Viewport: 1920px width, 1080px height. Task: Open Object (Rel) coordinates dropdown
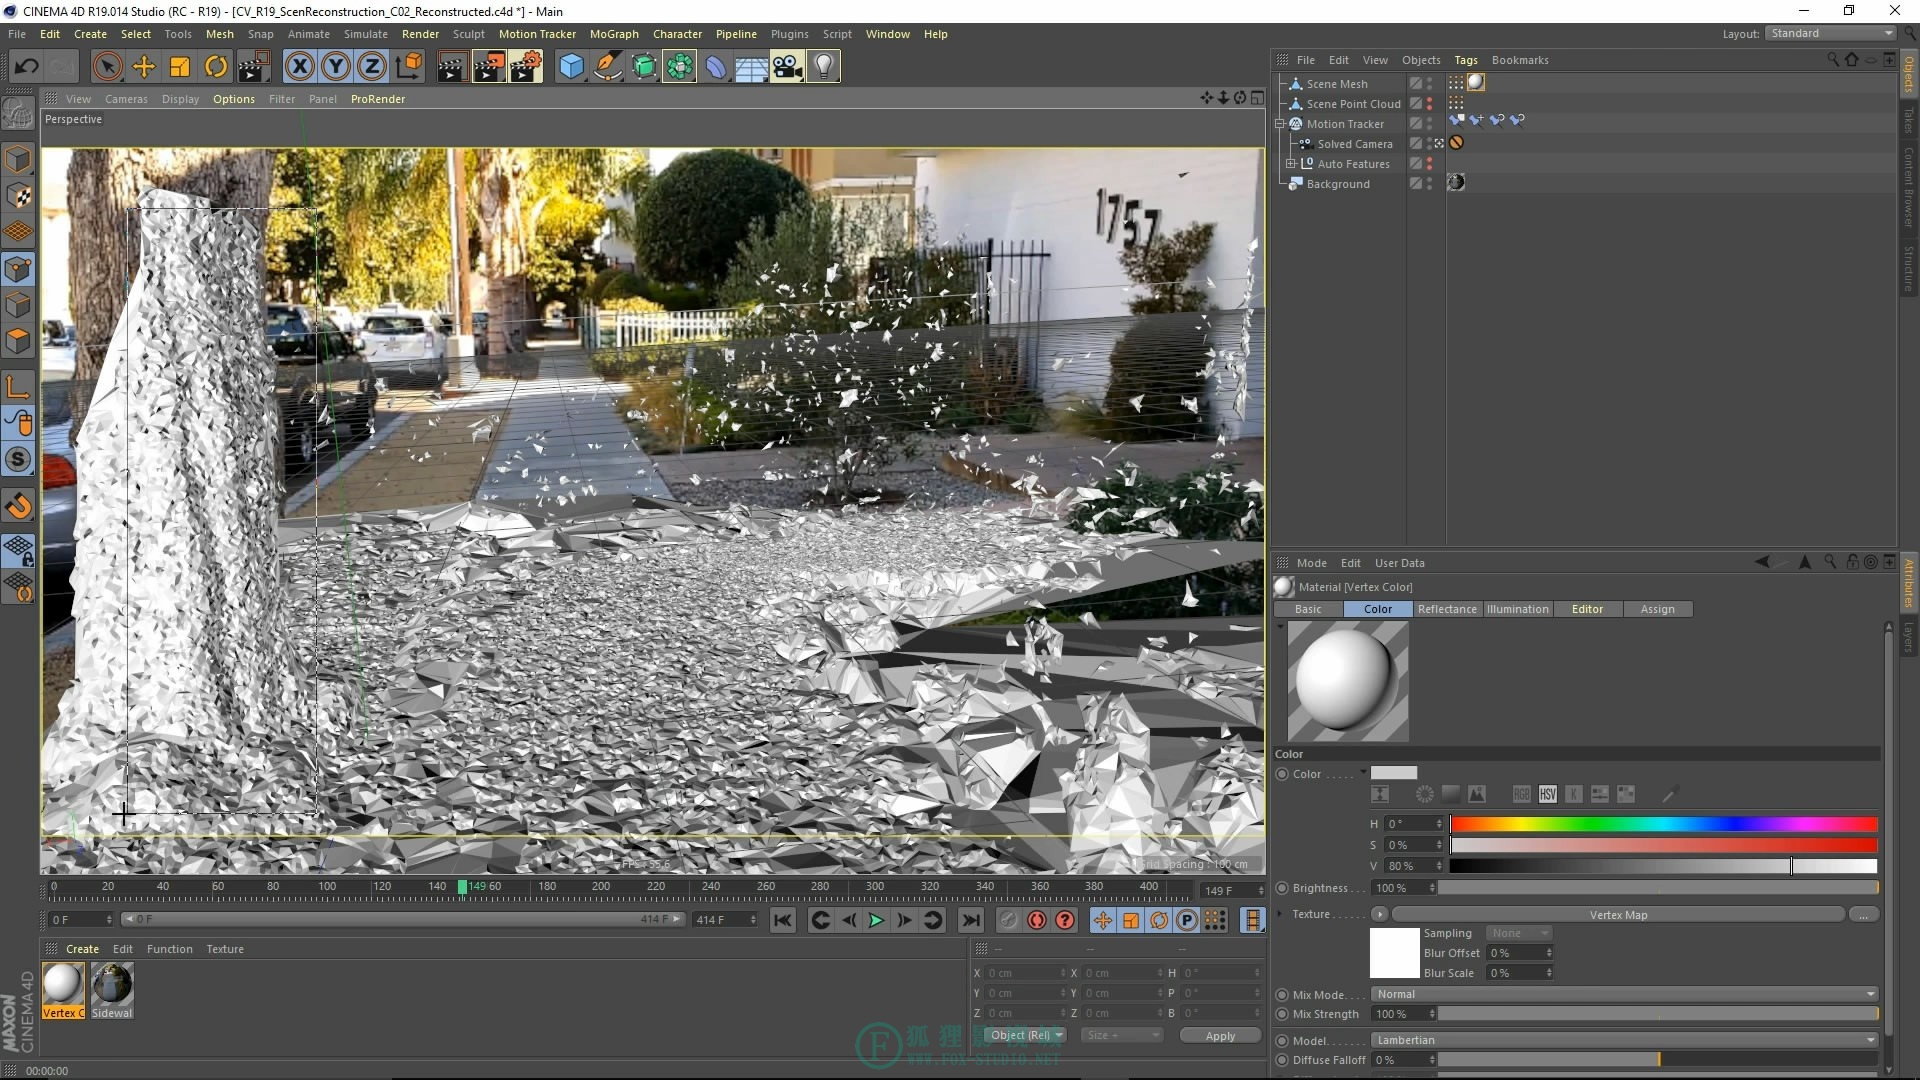1025,1036
